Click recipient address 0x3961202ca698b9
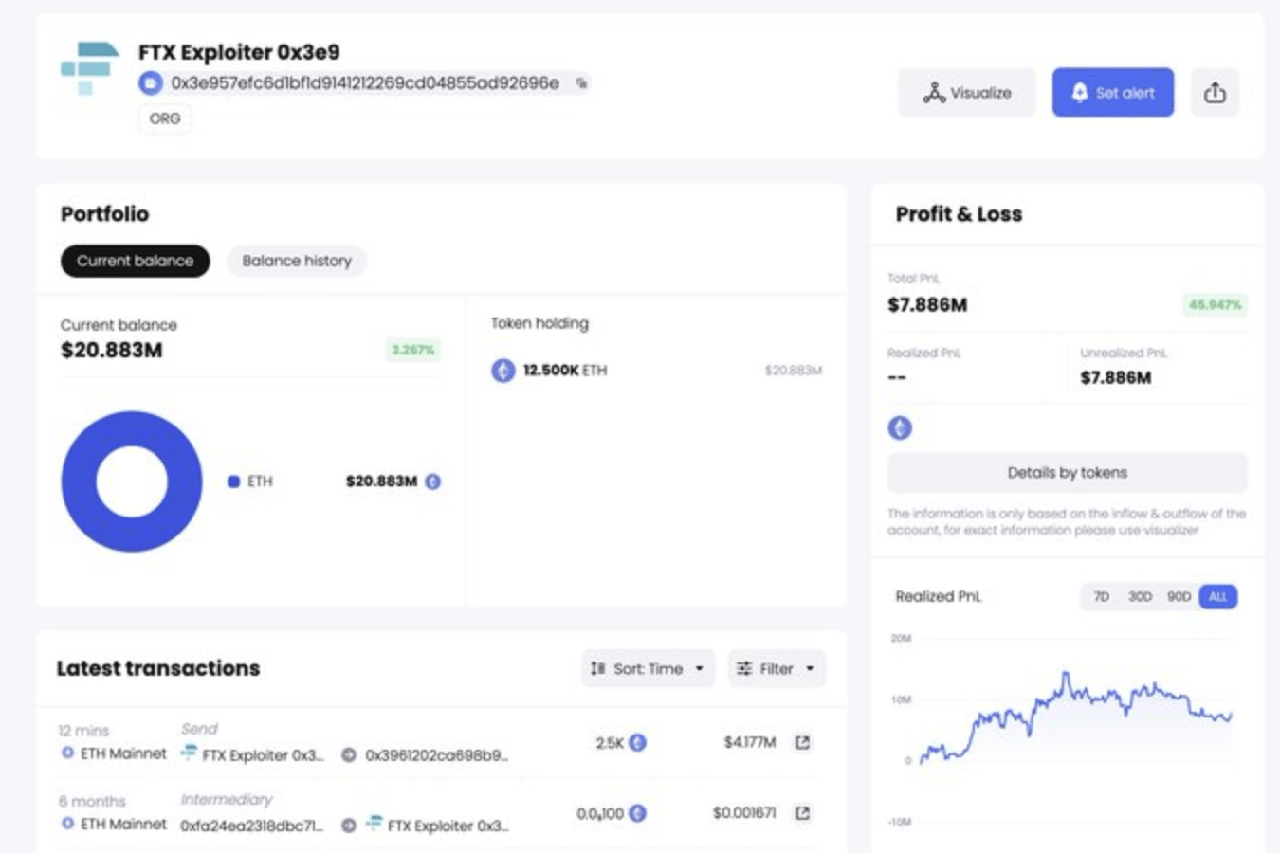 437,755
